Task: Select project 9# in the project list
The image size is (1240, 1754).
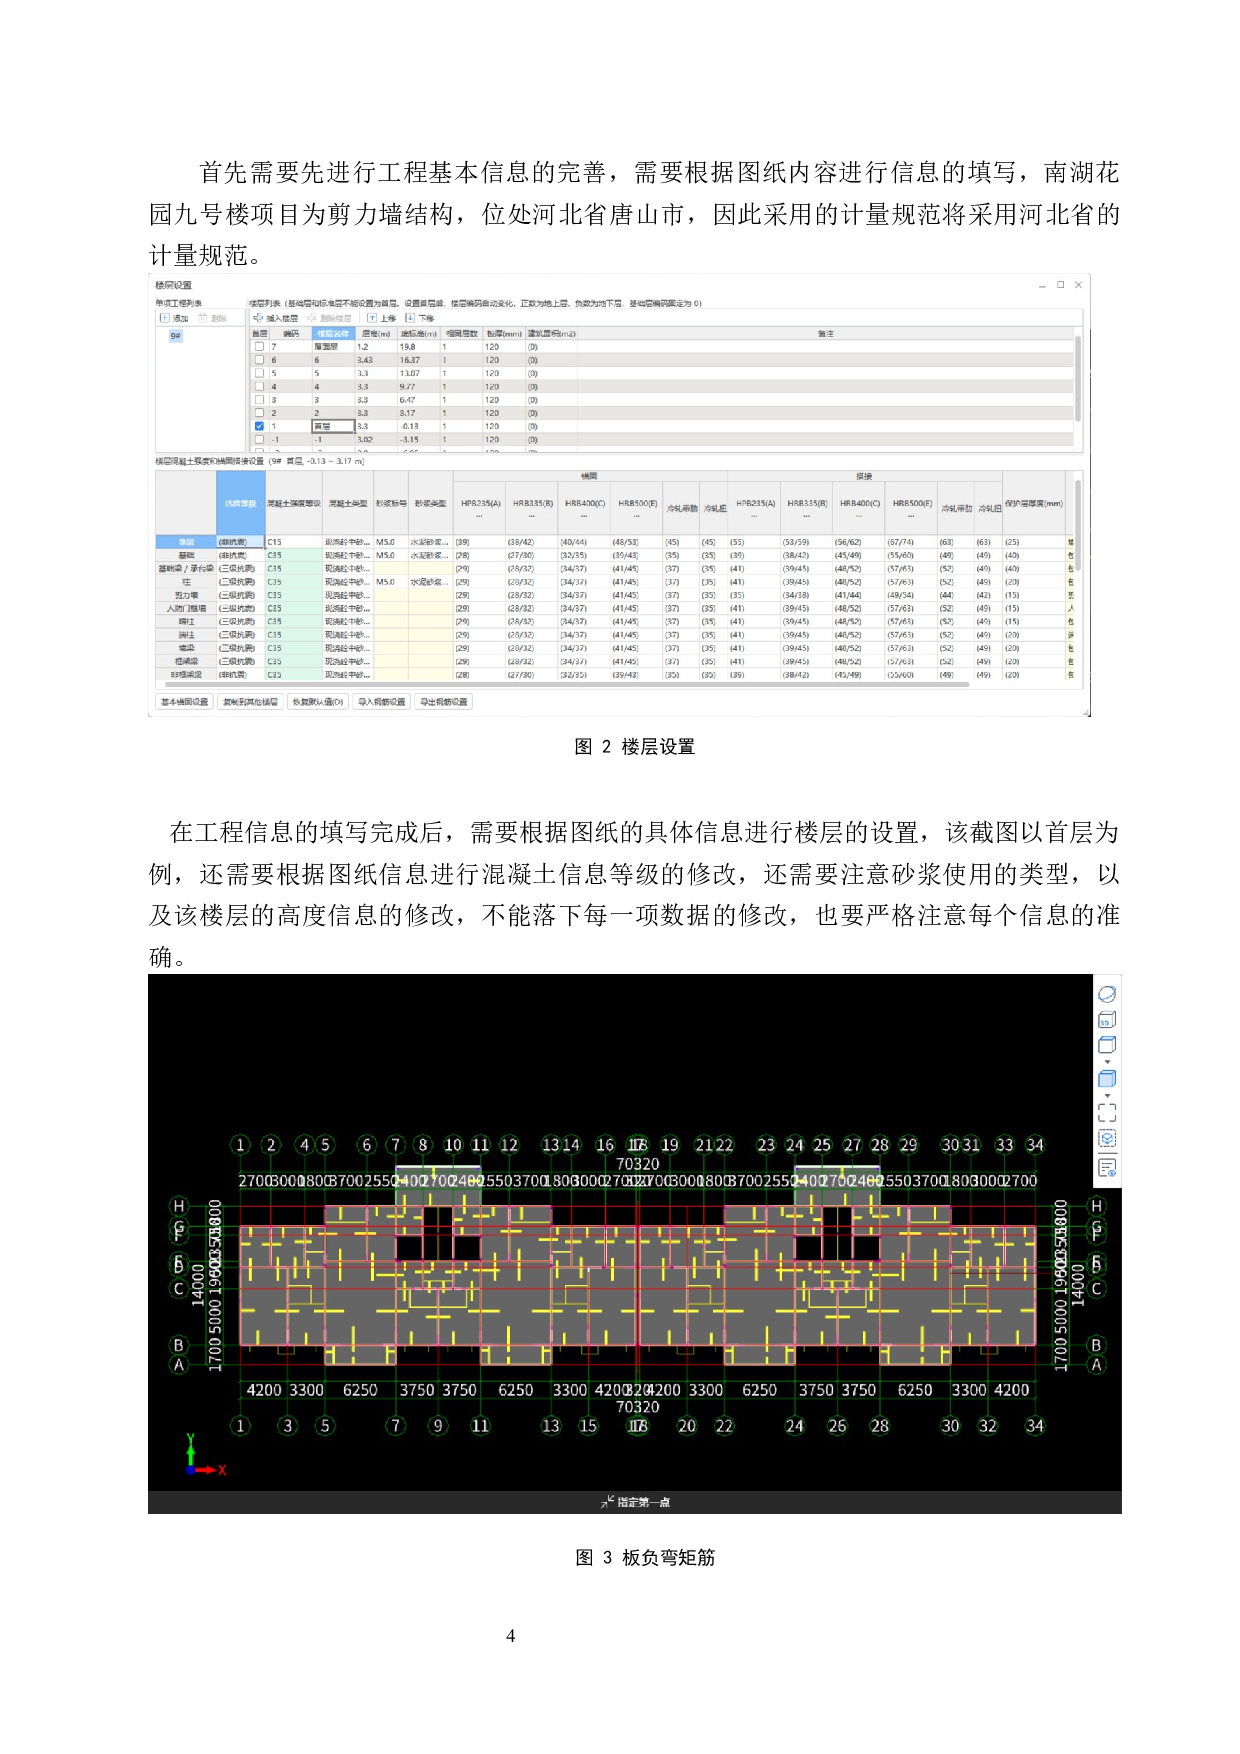Action: click(176, 336)
